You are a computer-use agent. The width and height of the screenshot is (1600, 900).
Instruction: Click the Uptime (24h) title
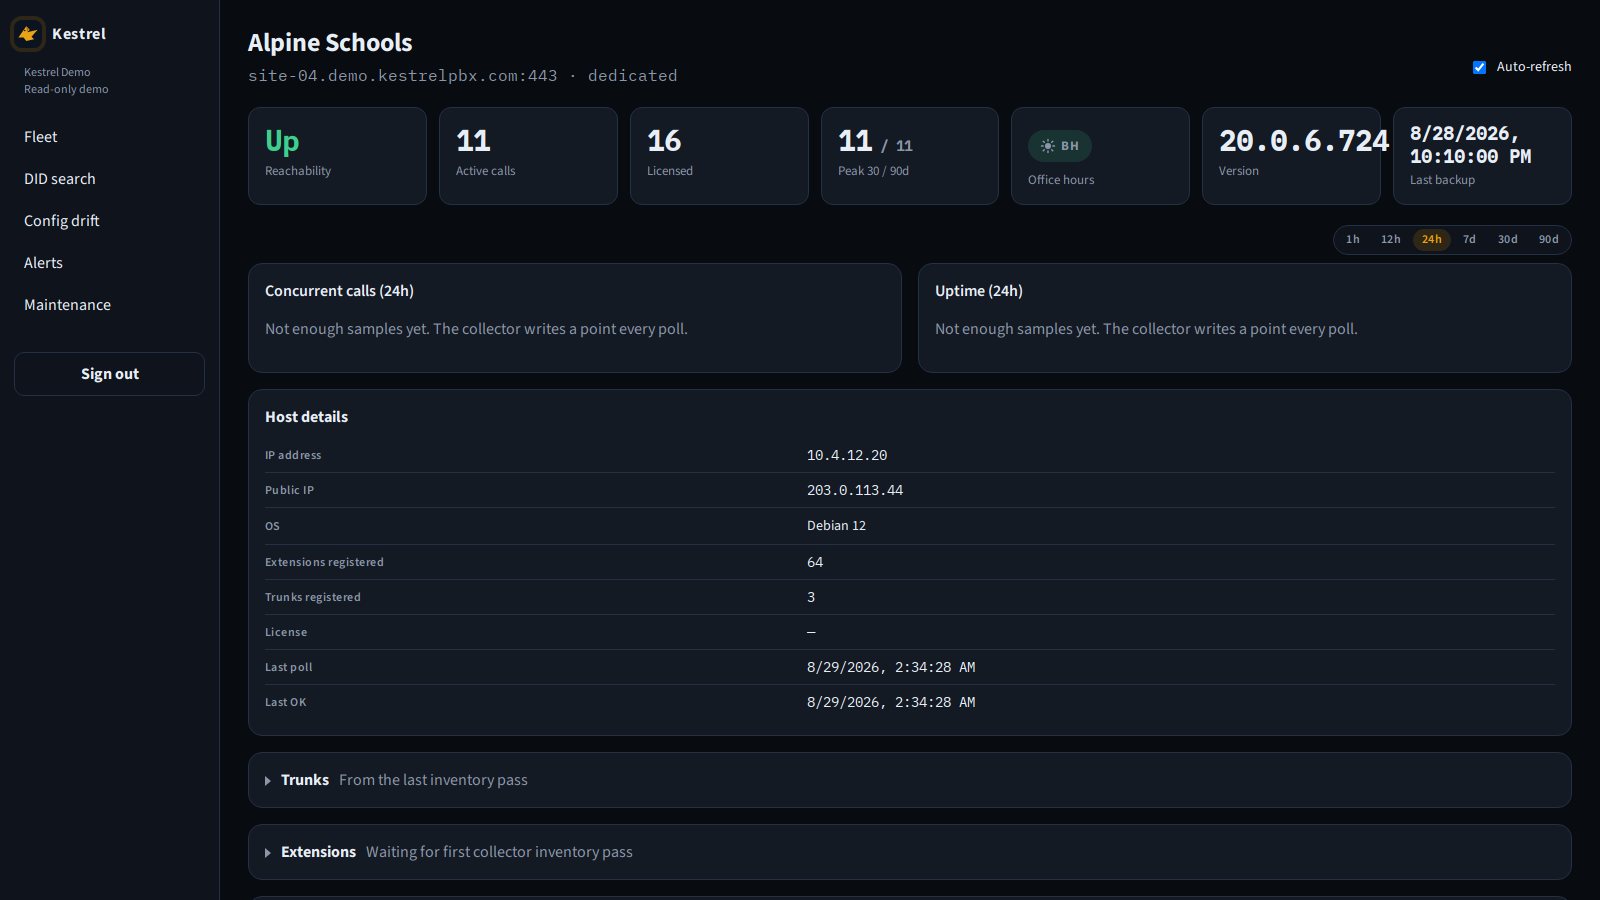(x=979, y=291)
